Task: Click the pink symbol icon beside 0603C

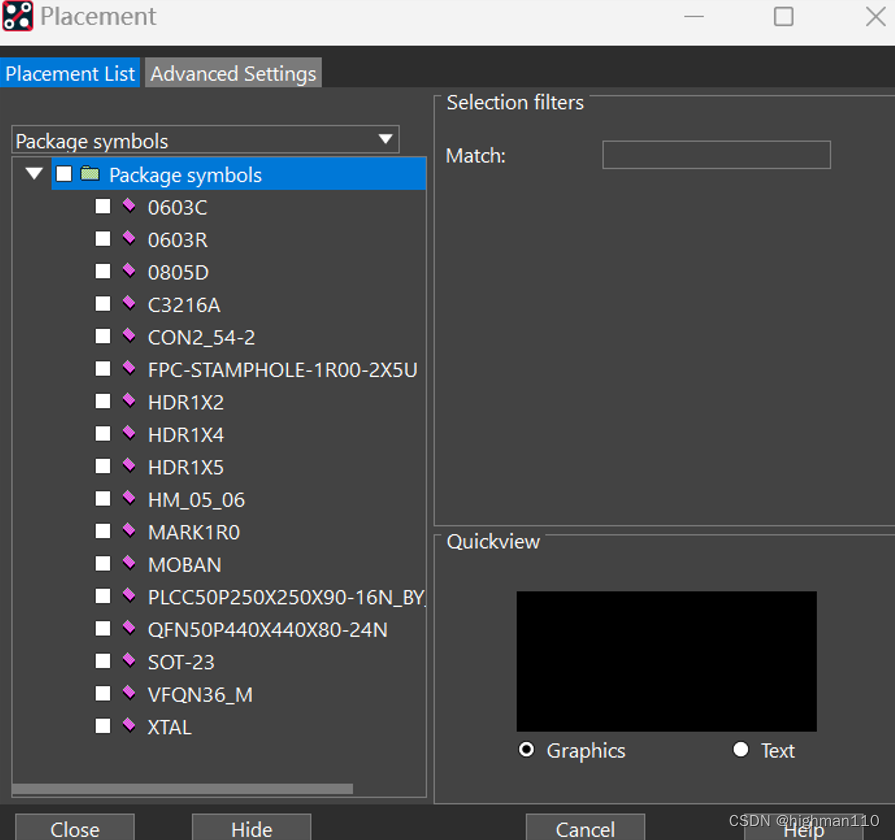Action: [x=129, y=206]
